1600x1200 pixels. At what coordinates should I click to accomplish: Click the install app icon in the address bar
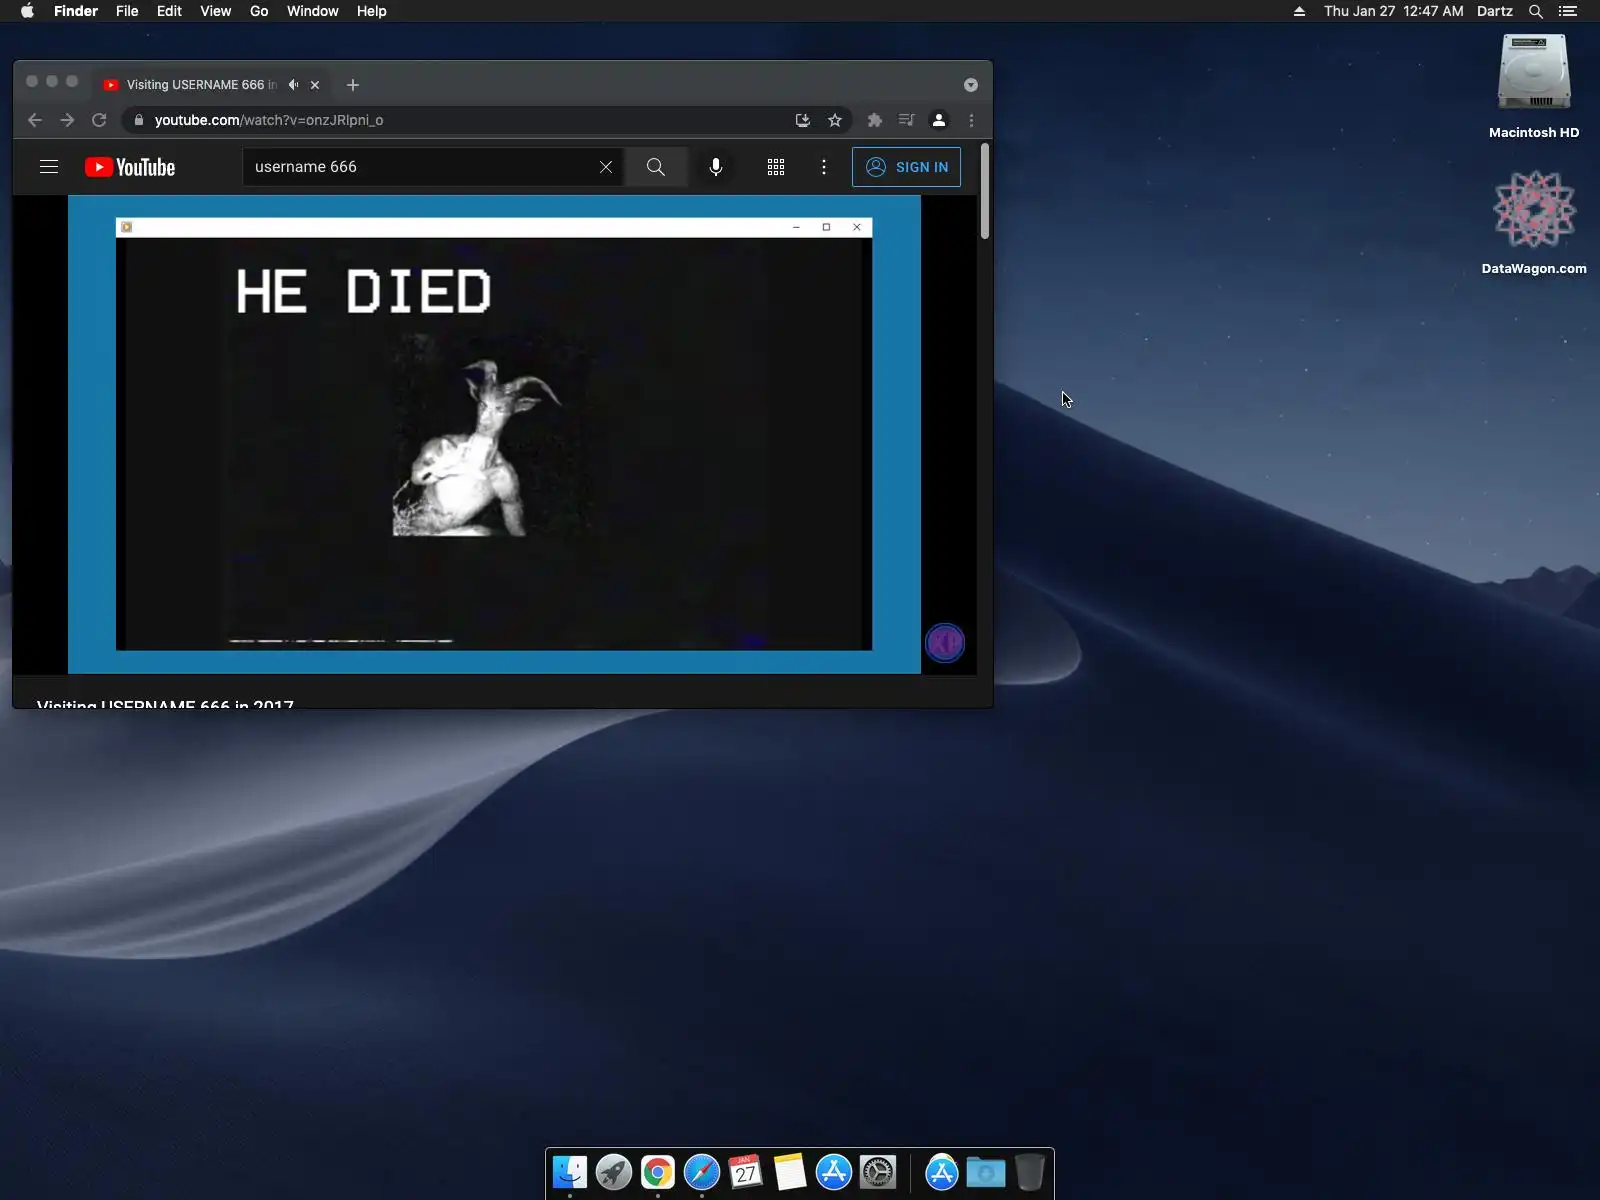tap(802, 120)
